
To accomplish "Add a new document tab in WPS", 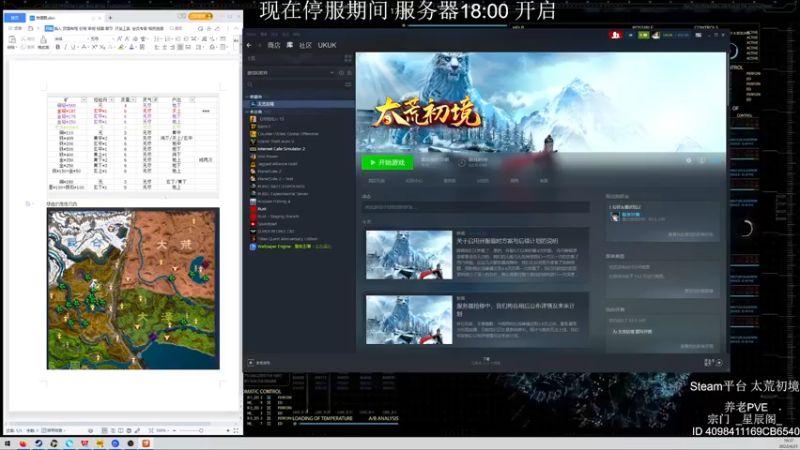I will [110, 18].
